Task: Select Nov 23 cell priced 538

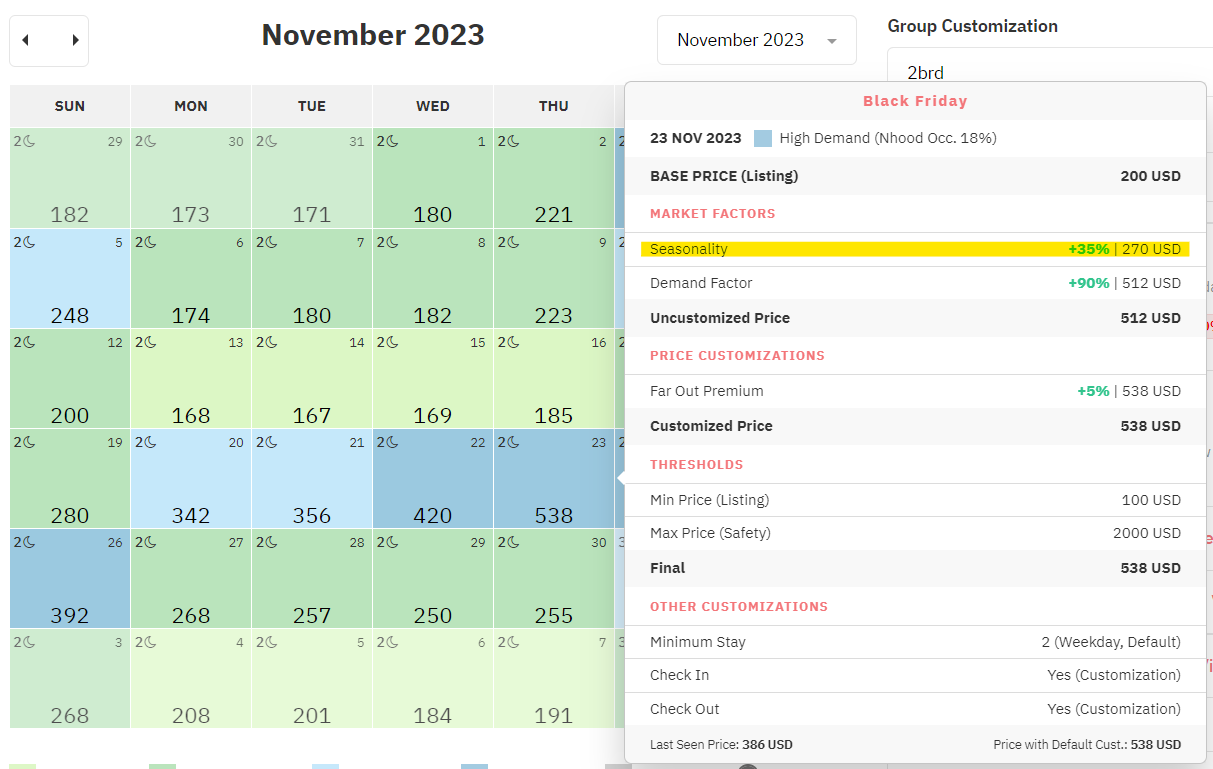Action: coord(553,480)
